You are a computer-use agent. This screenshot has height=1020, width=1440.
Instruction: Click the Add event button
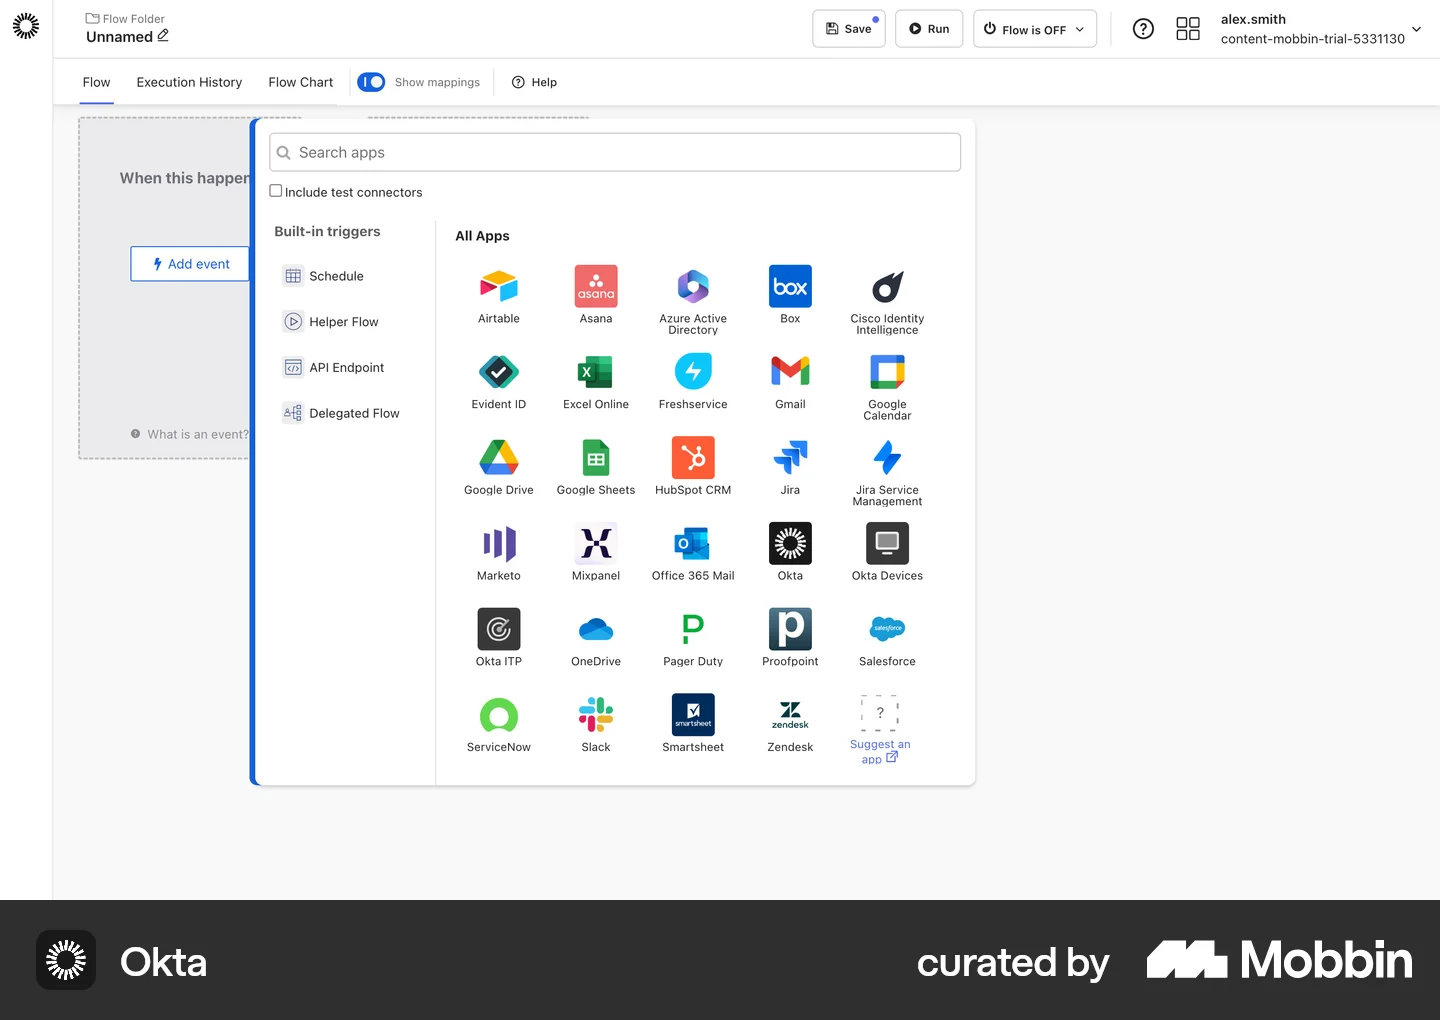(x=190, y=264)
